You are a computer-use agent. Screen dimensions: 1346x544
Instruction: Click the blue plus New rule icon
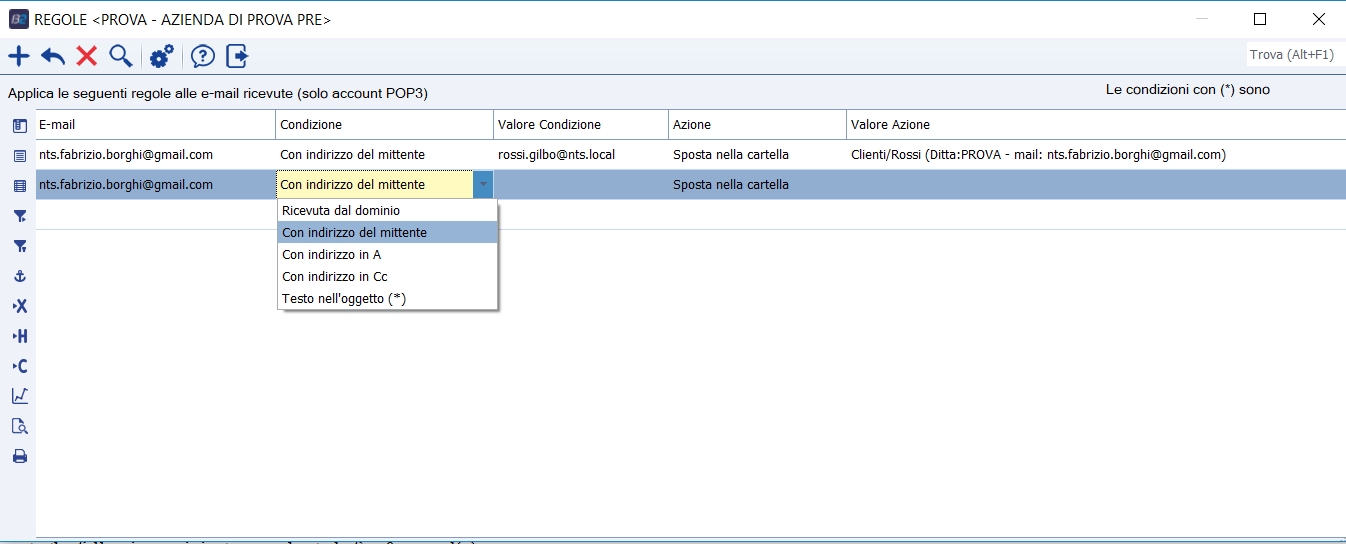[x=19, y=56]
